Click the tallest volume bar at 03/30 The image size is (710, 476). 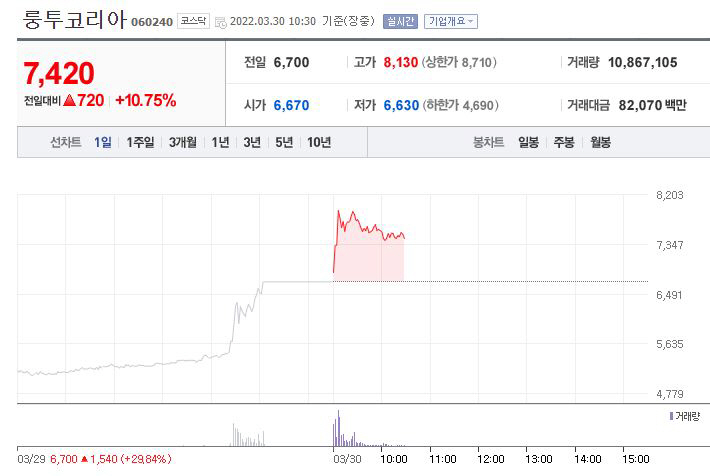[339, 428]
